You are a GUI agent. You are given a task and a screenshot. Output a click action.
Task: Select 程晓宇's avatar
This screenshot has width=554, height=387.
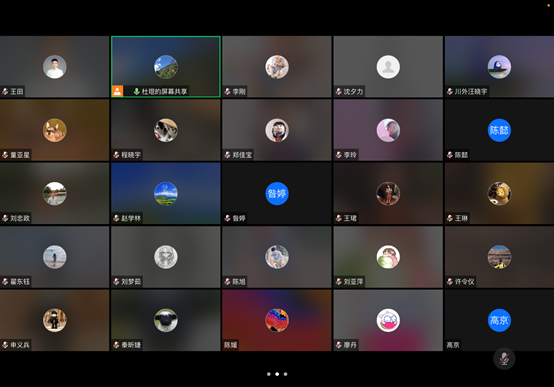click(x=166, y=130)
